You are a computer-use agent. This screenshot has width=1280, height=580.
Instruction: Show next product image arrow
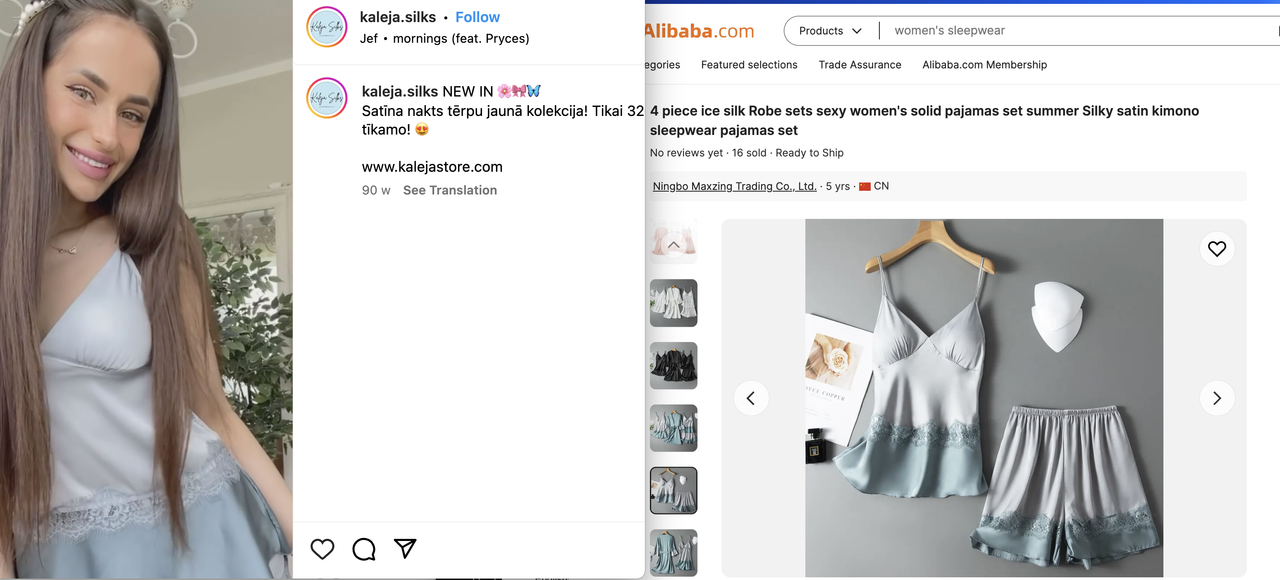click(x=1217, y=398)
